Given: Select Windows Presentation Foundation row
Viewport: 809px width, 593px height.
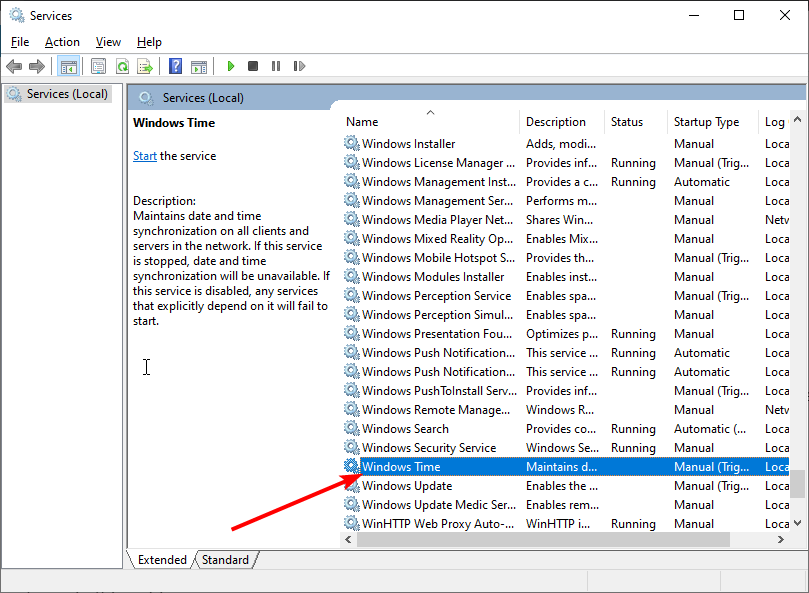Looking at the screenshot, I should 566,333.
